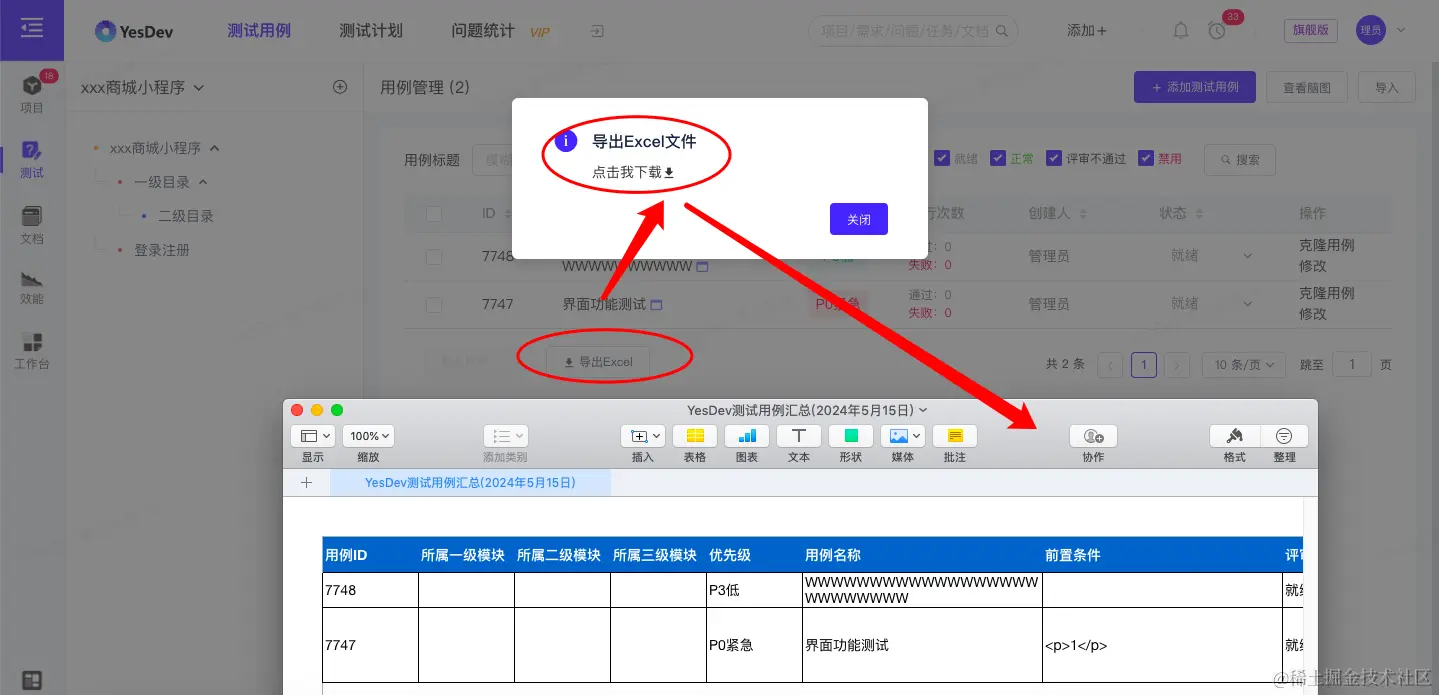Click the 管理员 user avatar
Viewport: 1439px width, 695px height.
tap(1371, 30)
